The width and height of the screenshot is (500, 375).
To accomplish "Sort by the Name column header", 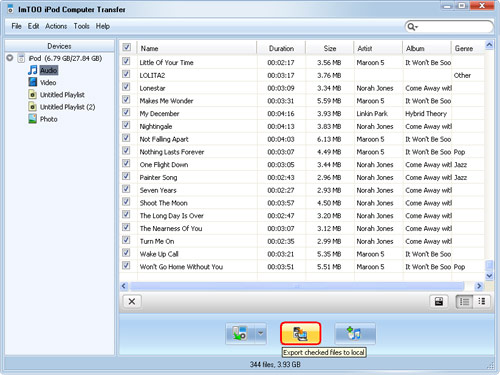I will coord(197,48).
